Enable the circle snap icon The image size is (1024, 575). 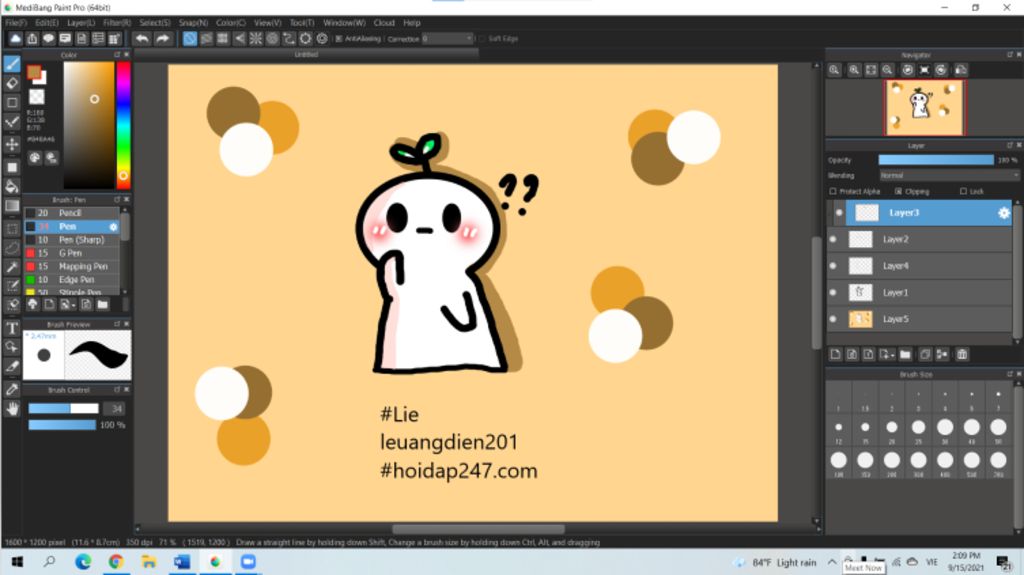click(272, 39)
